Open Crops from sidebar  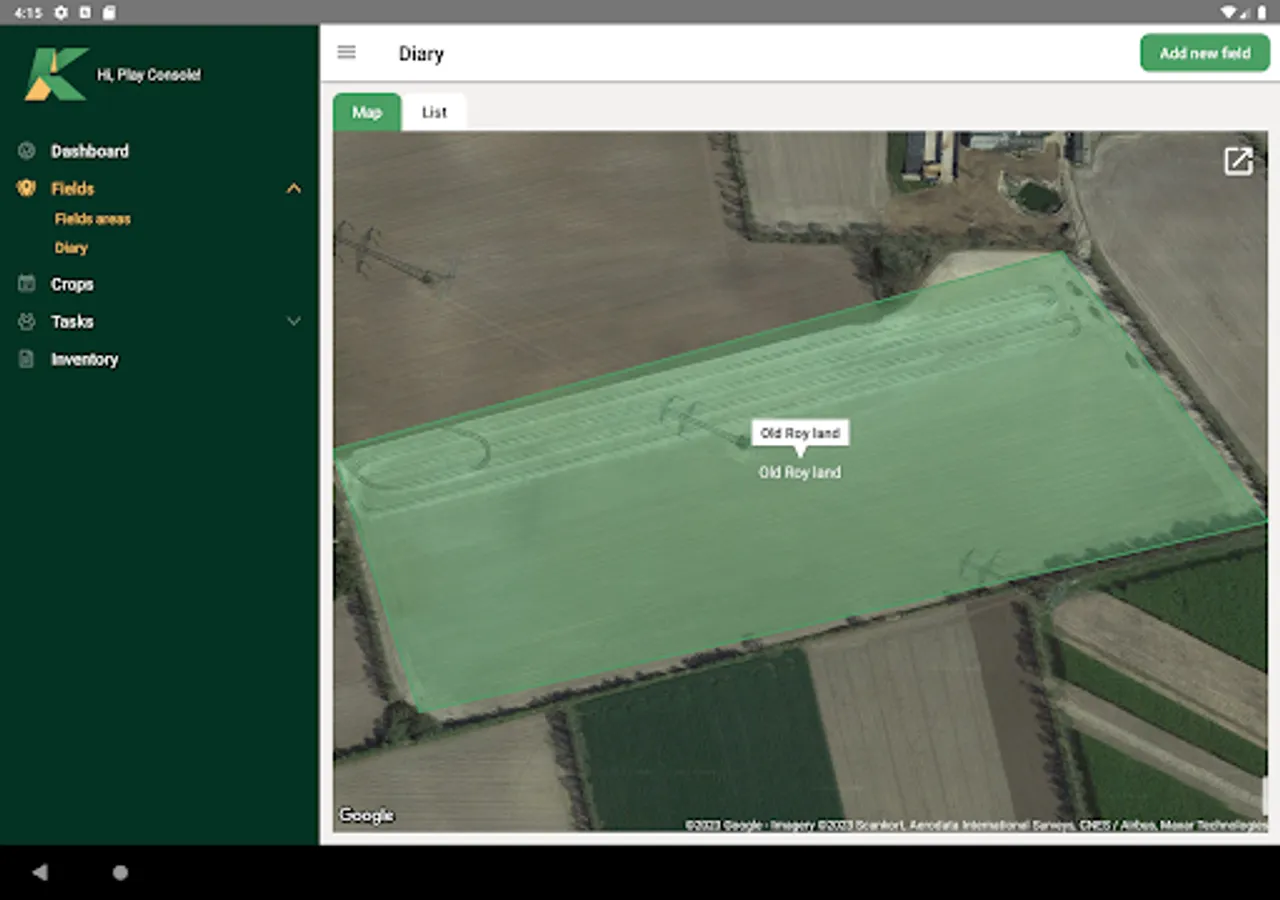tap(72, 284)
